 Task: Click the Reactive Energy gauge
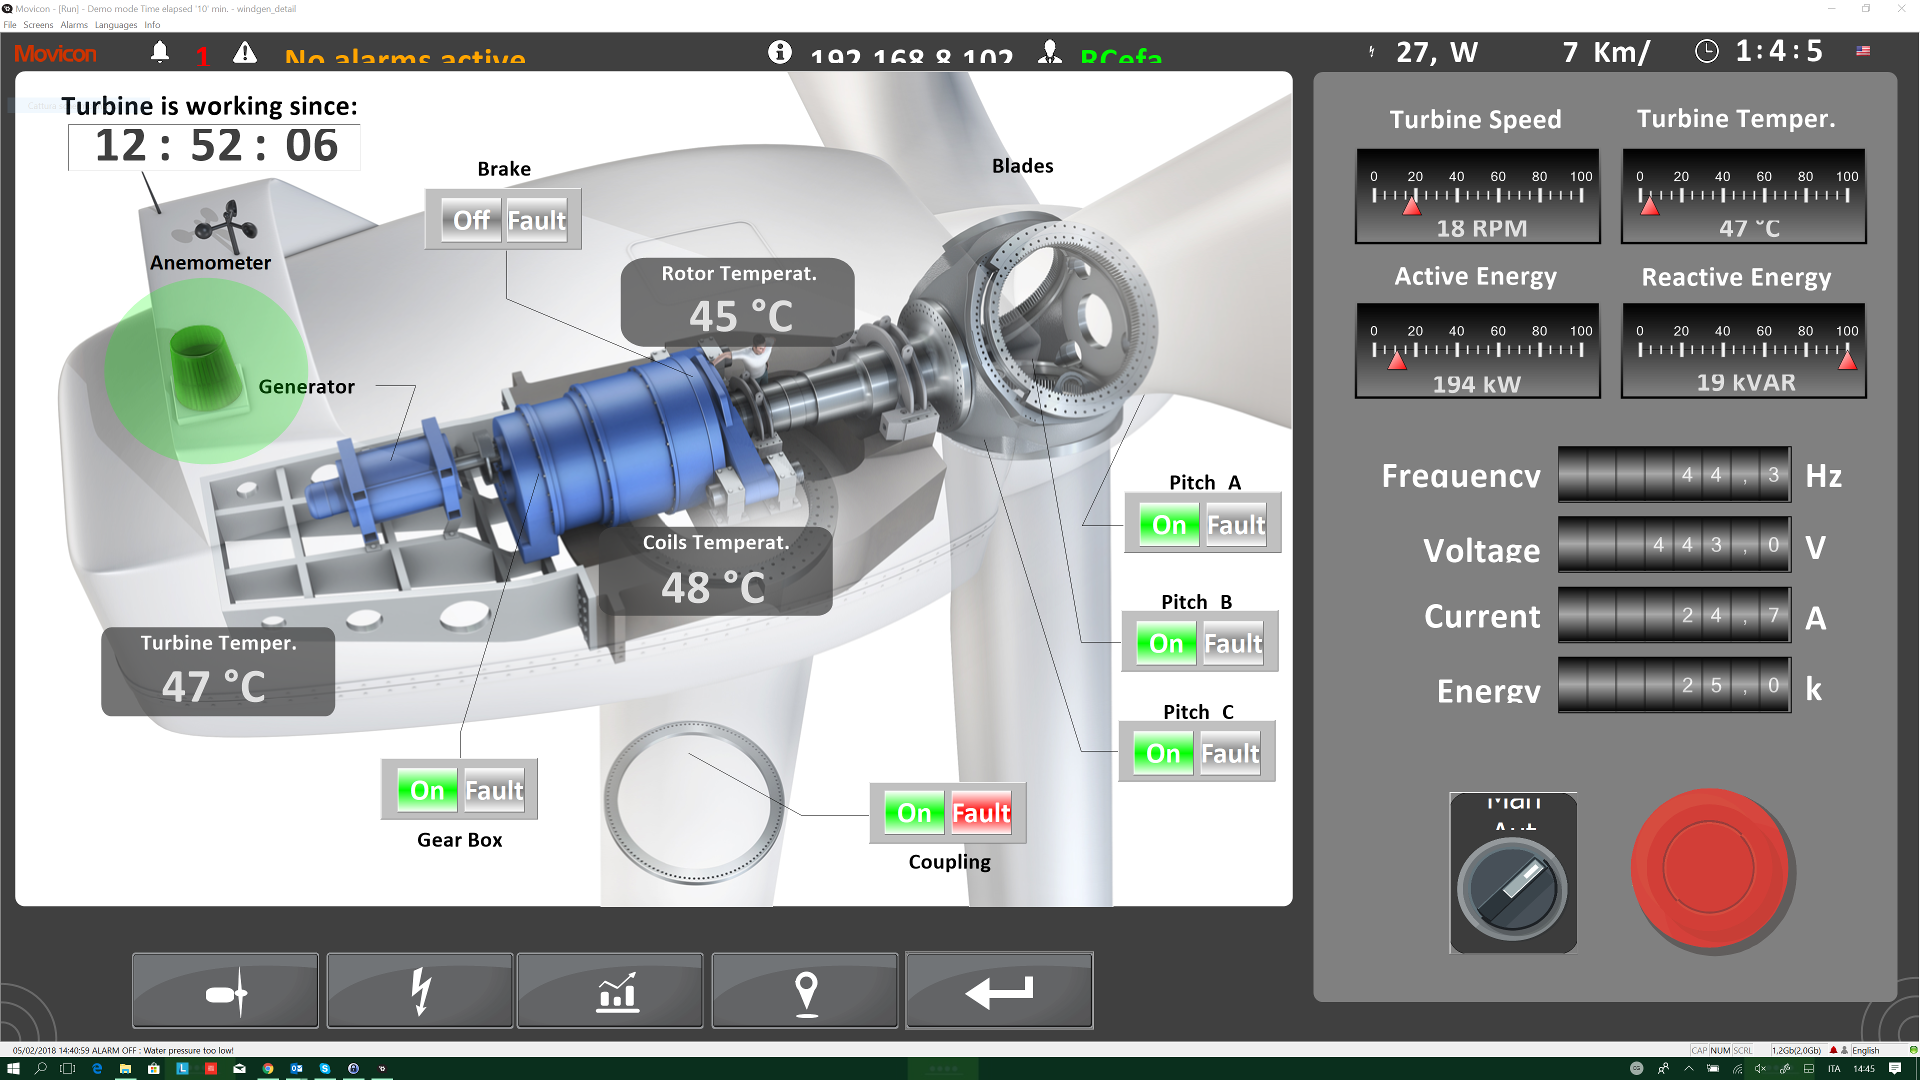1743,351
